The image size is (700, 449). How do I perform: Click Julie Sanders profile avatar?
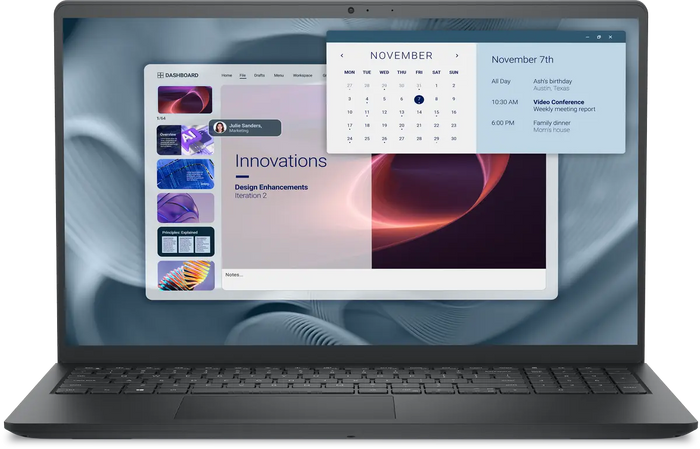(220, 128)
